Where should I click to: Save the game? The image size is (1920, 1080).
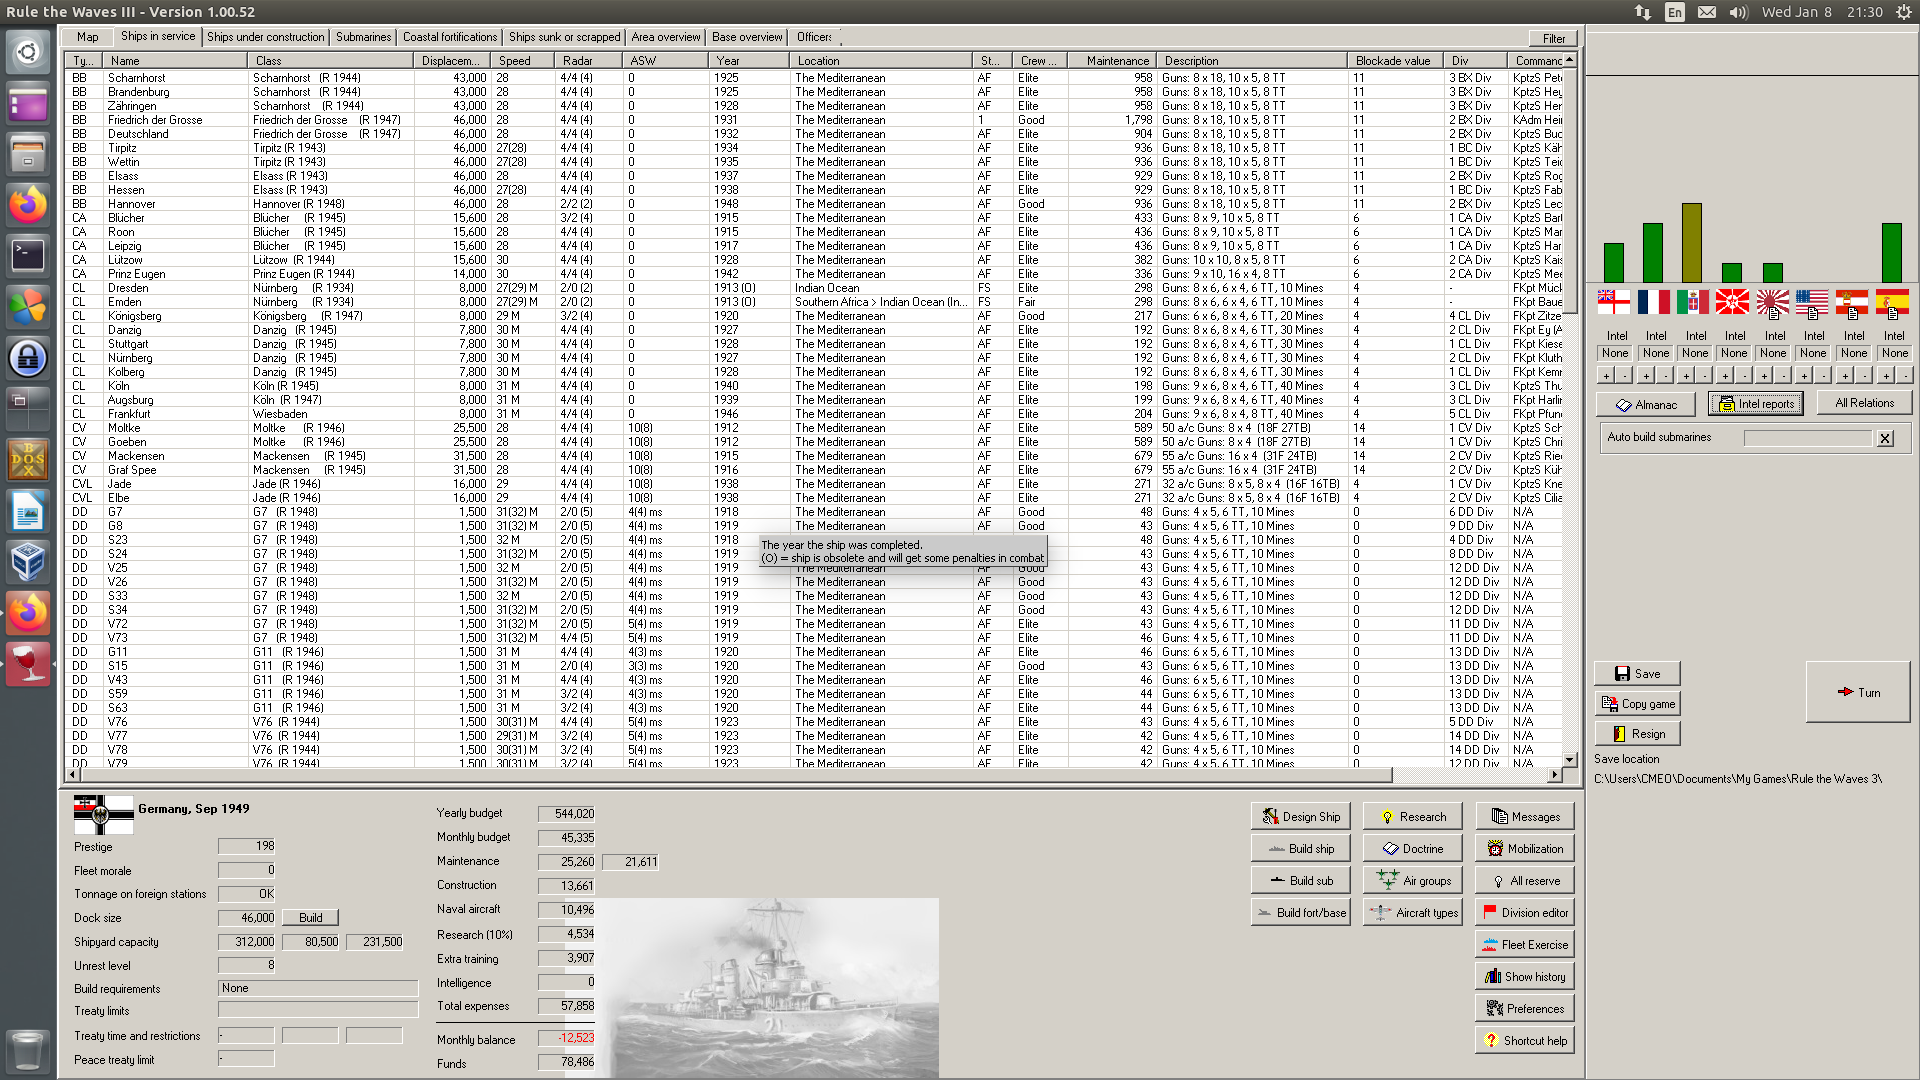click(x=1637, y=673)
